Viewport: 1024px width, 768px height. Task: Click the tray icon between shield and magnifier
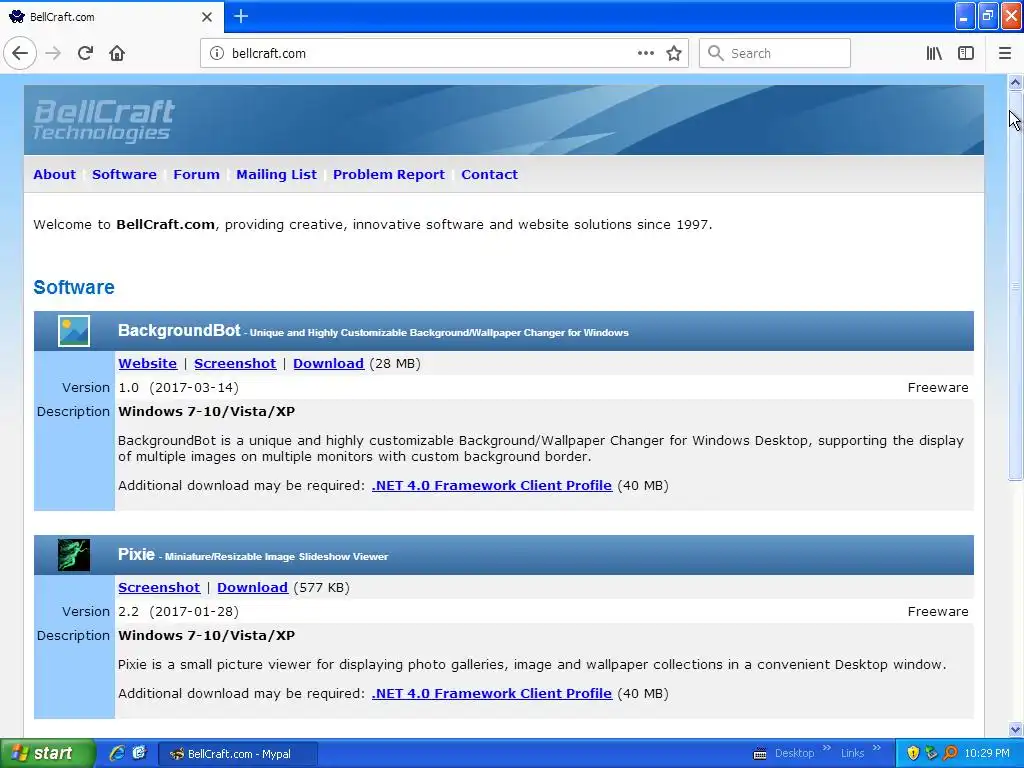[931, 753]
